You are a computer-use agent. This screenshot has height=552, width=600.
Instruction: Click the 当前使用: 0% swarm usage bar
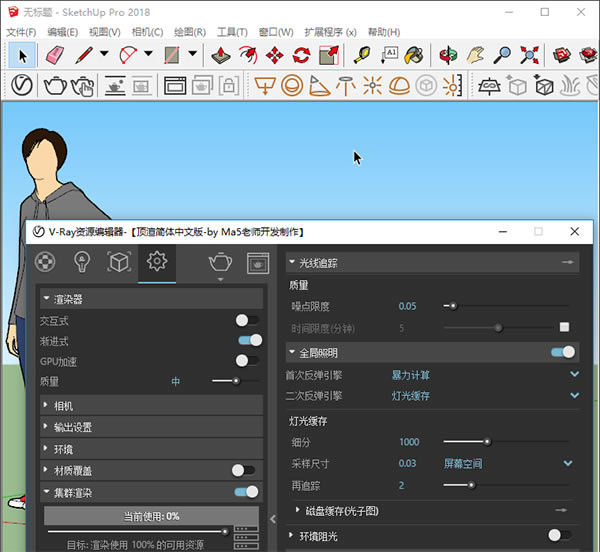tap(152, 516)
